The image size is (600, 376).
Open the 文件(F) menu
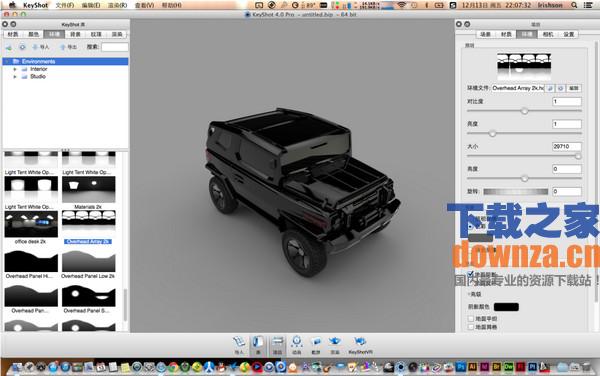[x=65, y=5]
